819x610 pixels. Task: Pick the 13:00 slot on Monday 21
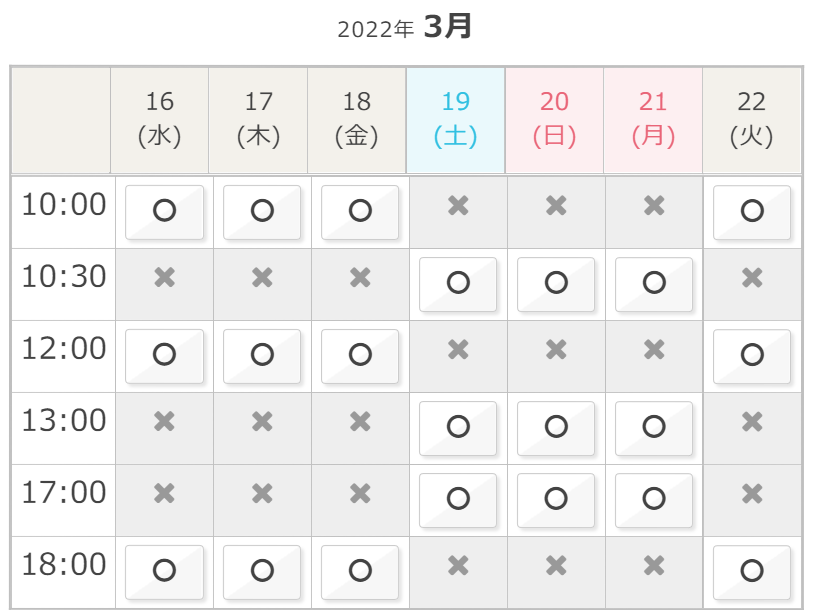[x=654, y=427]
